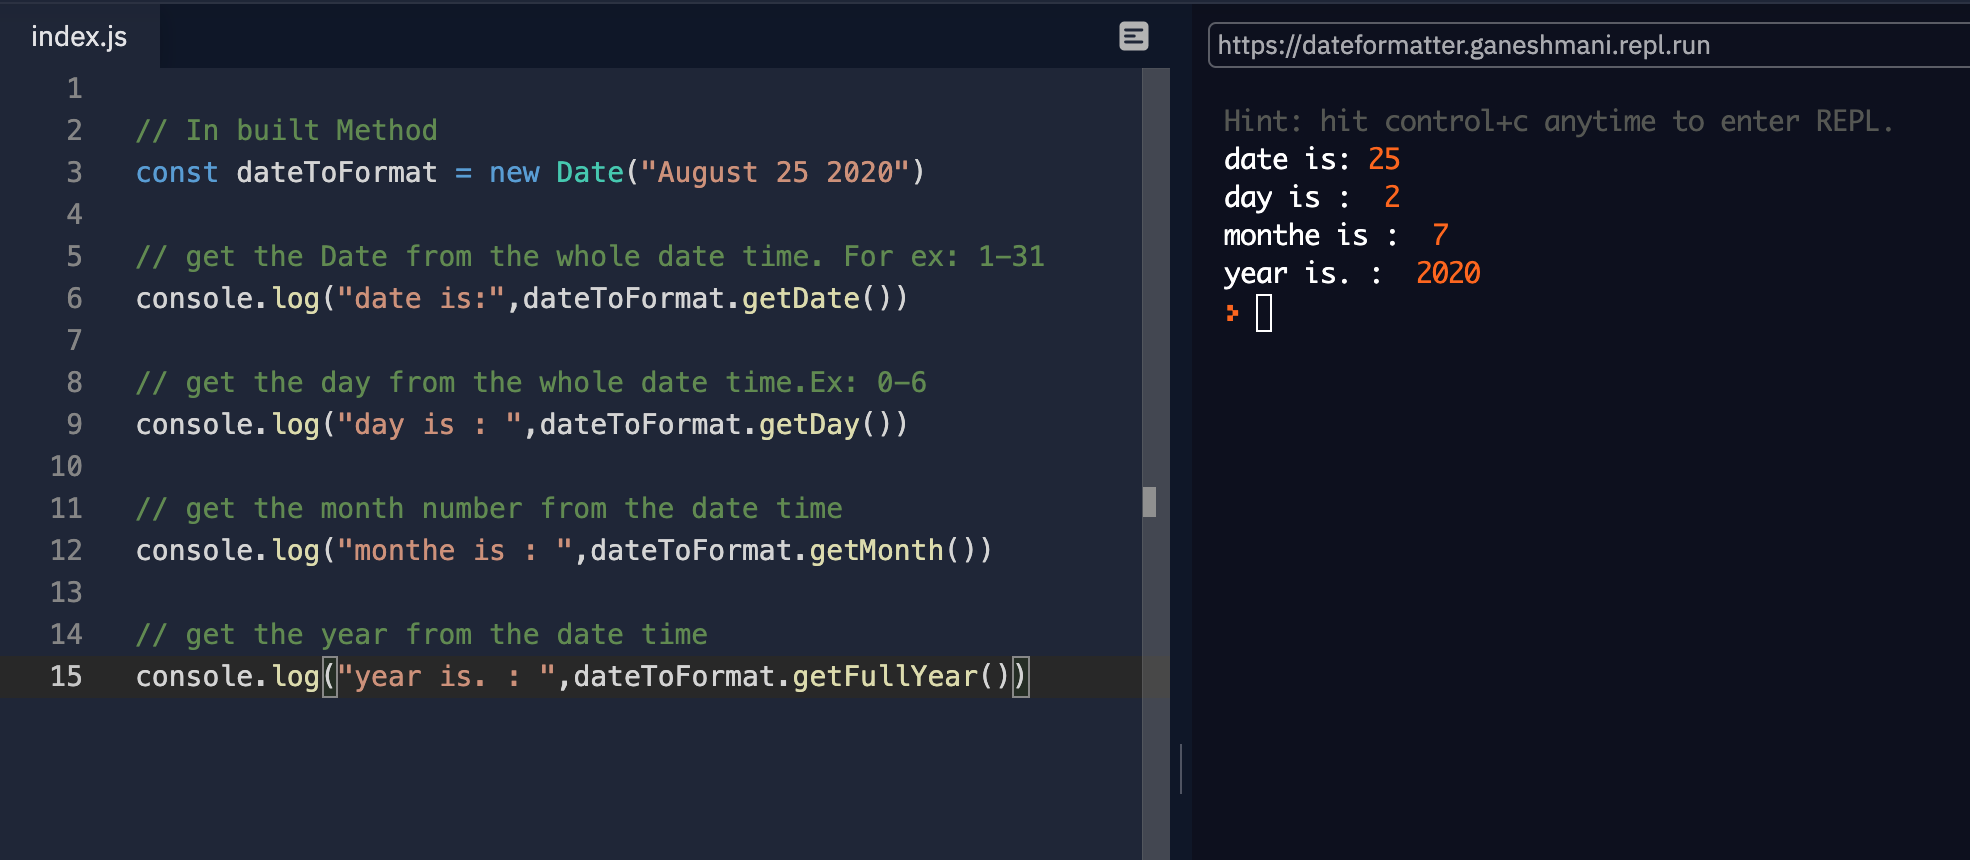Viewport: 1970px width, 860px height.
Task: Place cursor on the "August 25 2020" string
Action: click(x=775, y=172)
